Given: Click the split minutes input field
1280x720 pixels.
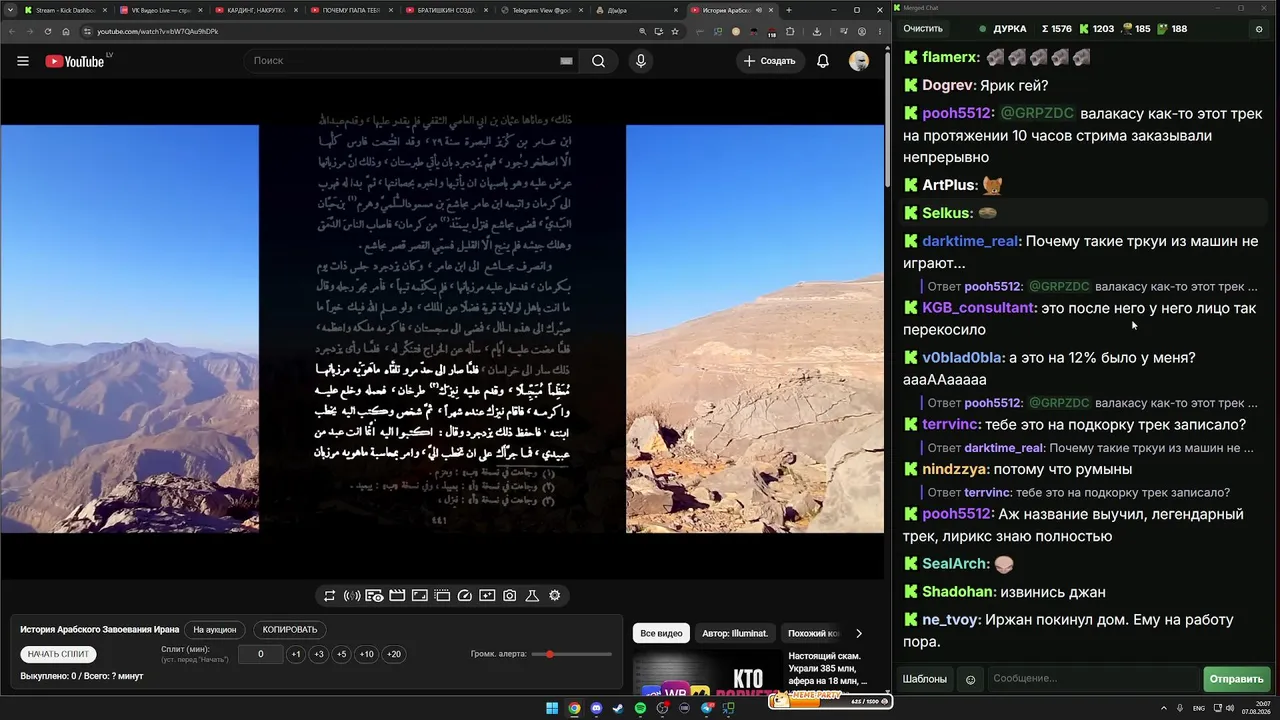Looking at the screenshot, I should coord(260,654).
